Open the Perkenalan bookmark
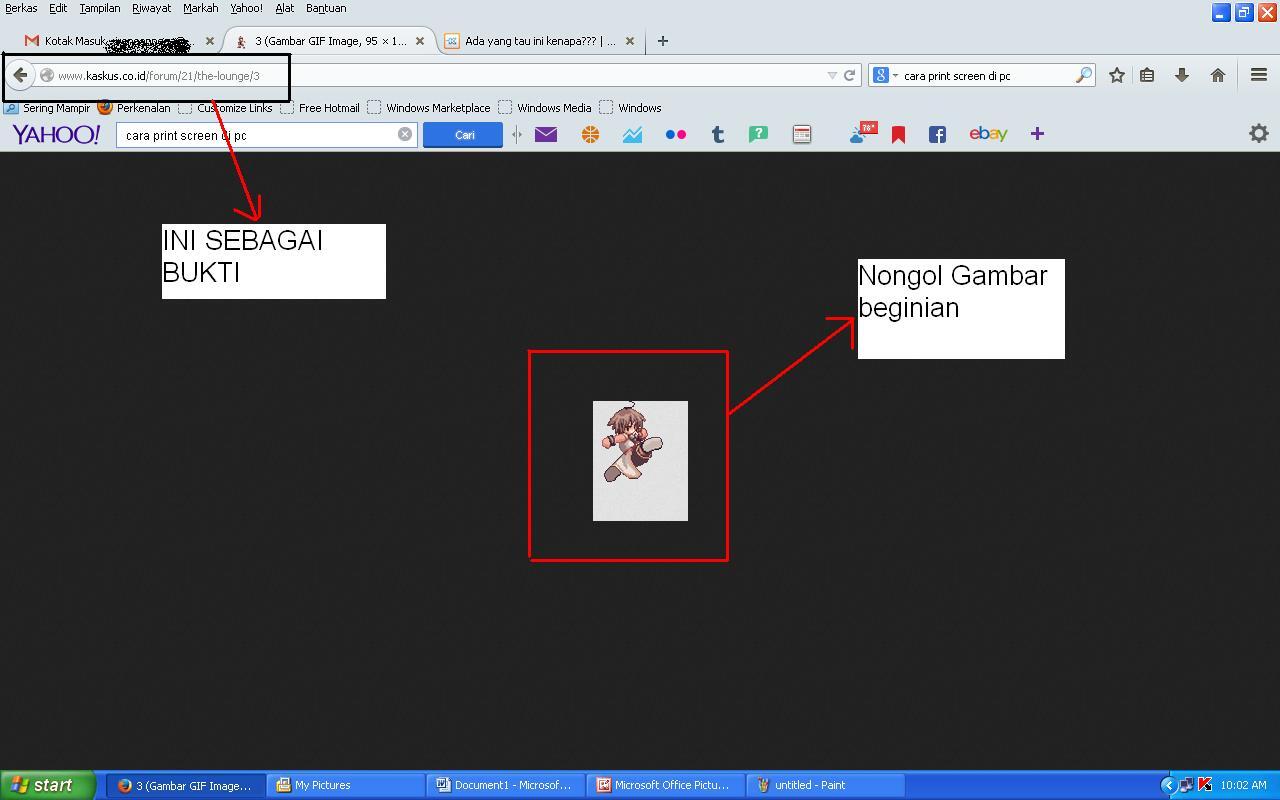Image resolution: width=1280 pixels, height=800 pixels. pos(134,107)
